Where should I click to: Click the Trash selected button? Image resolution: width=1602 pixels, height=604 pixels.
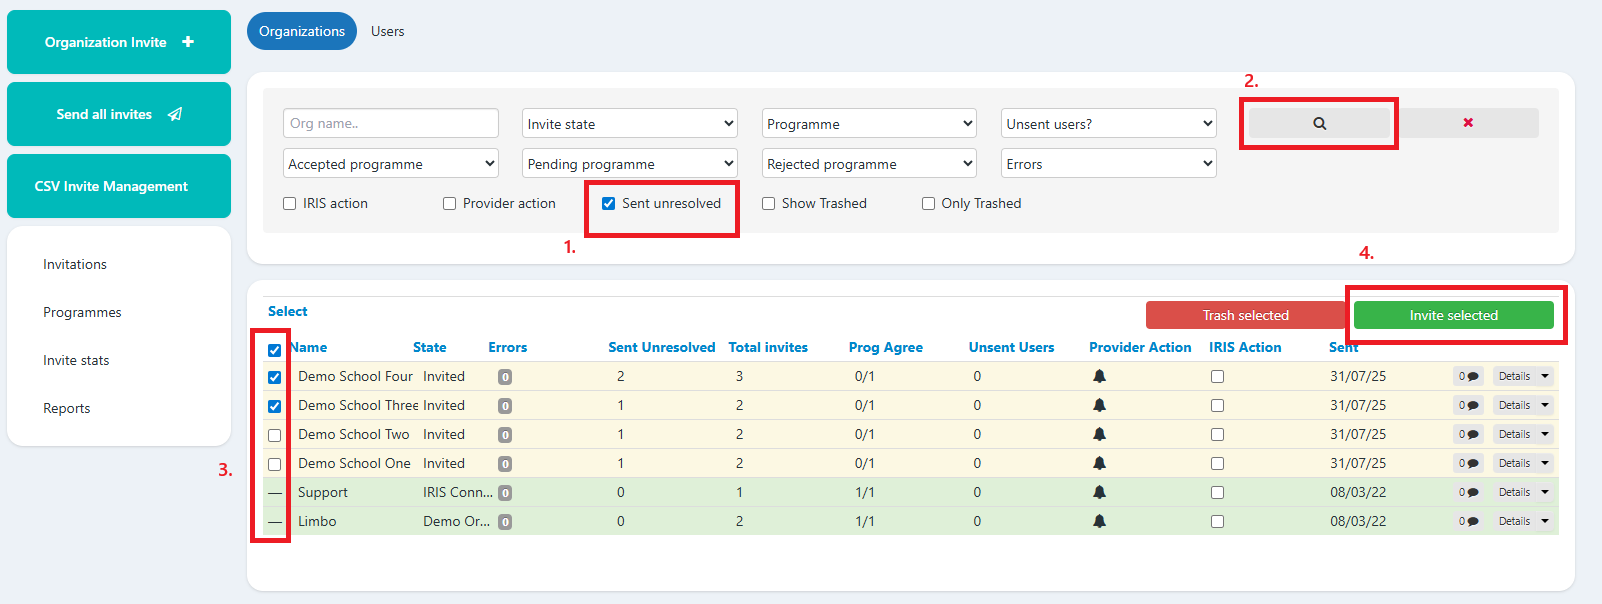click(1245, 315)
